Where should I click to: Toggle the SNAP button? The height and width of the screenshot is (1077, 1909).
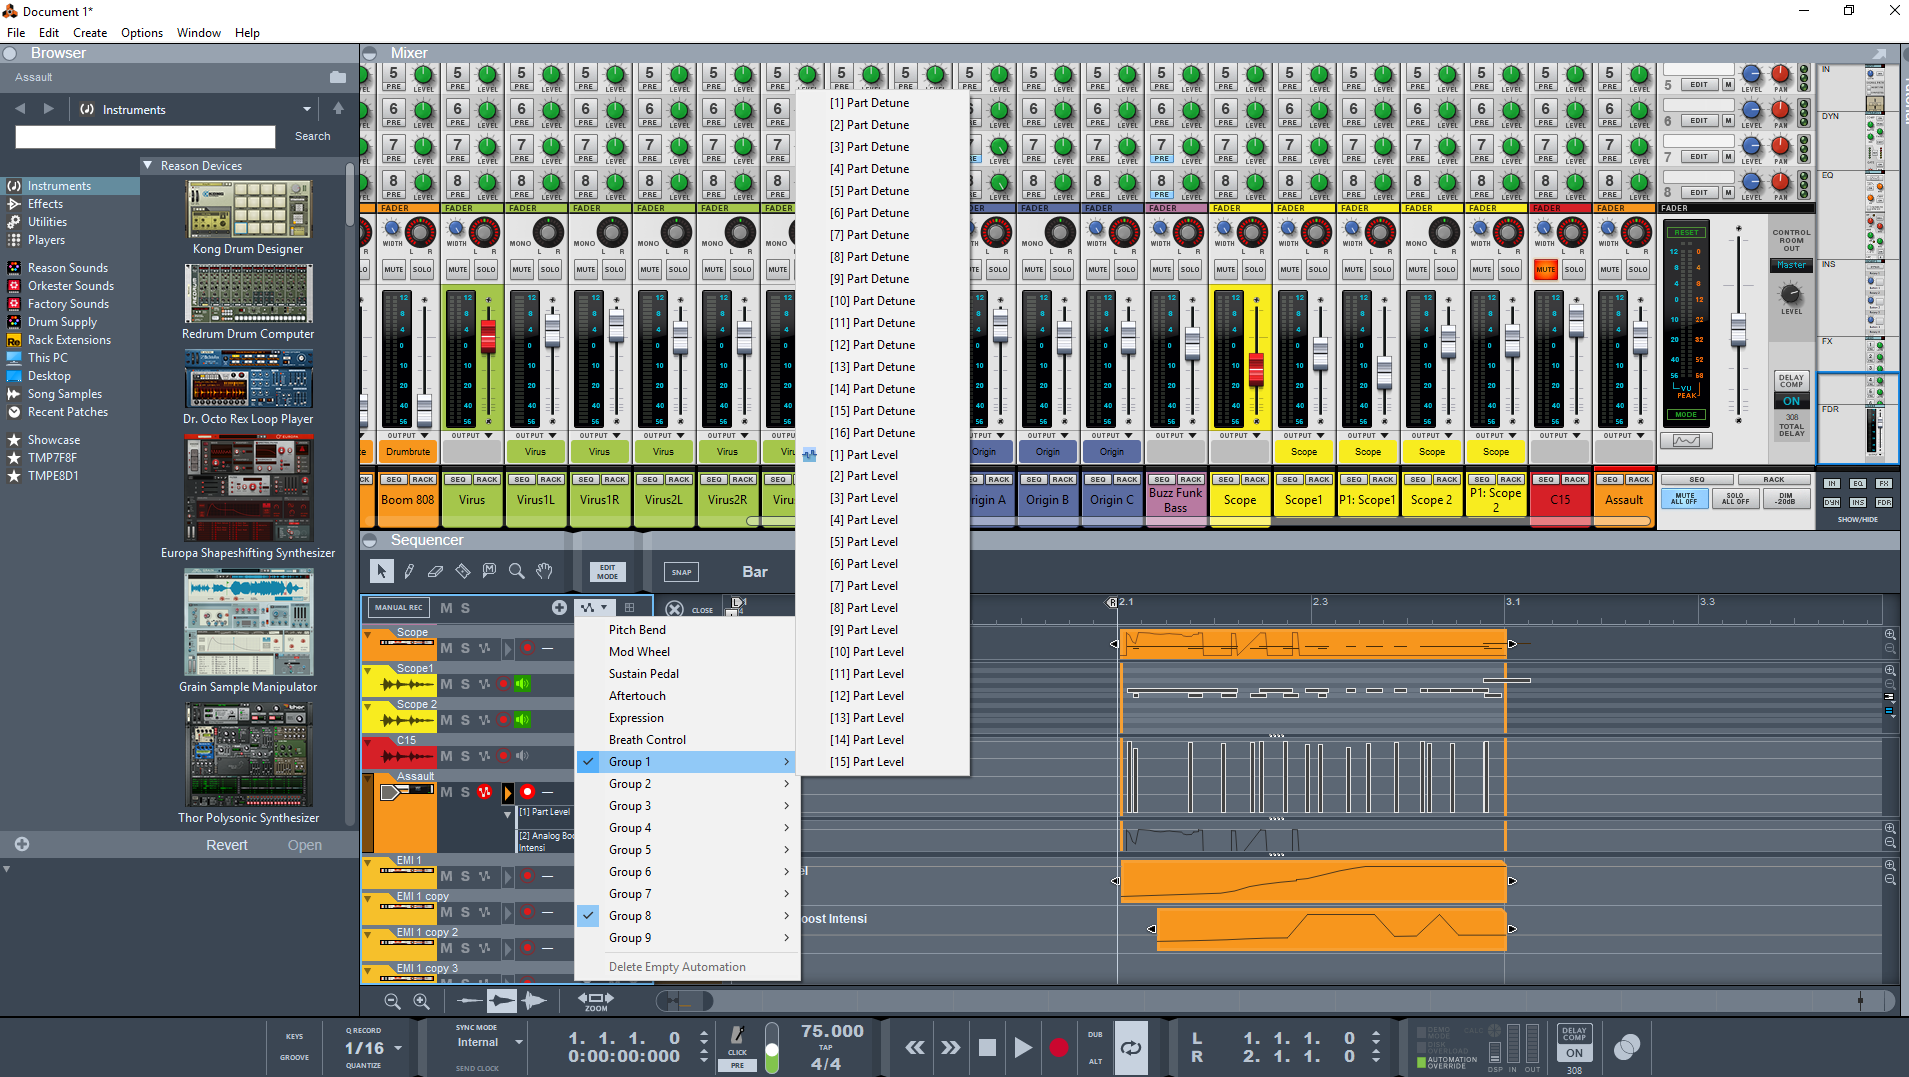[681, 572]
